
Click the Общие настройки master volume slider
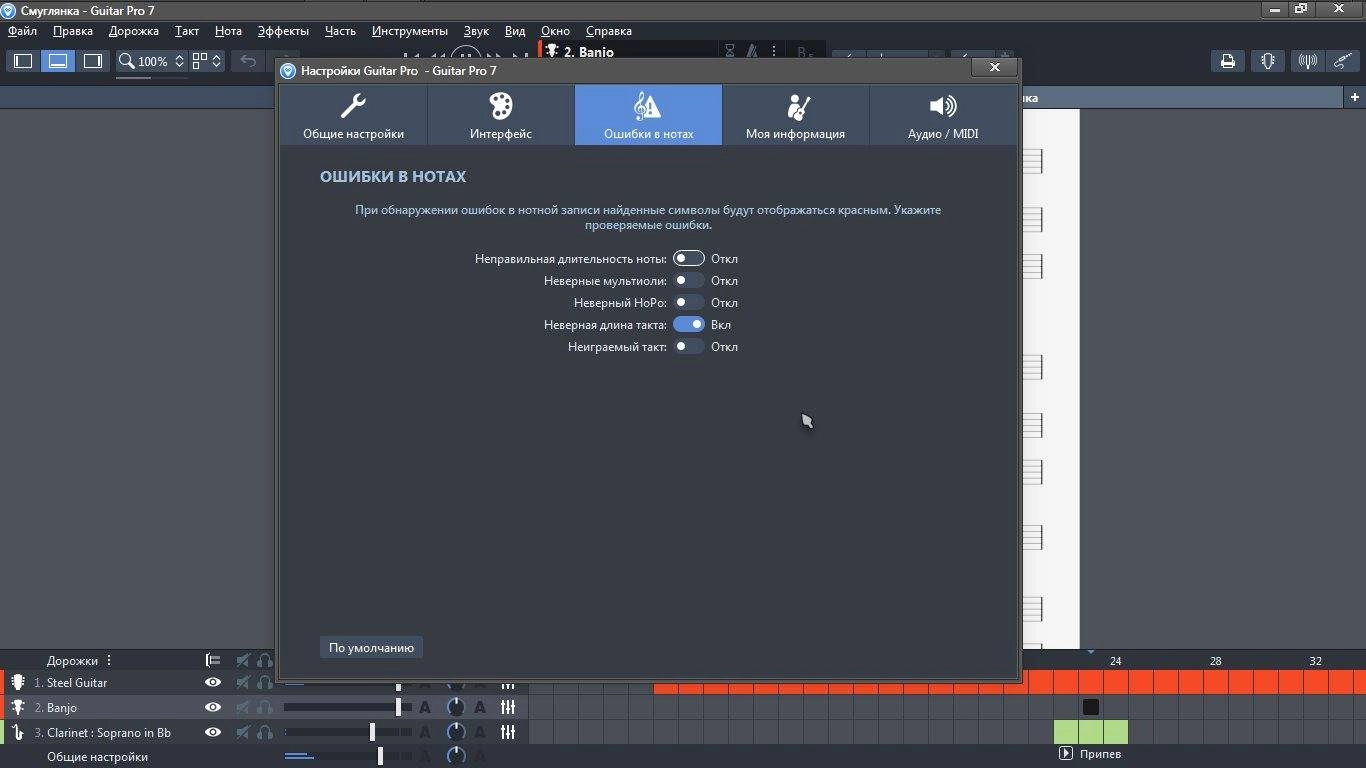(x=380, y=756)
